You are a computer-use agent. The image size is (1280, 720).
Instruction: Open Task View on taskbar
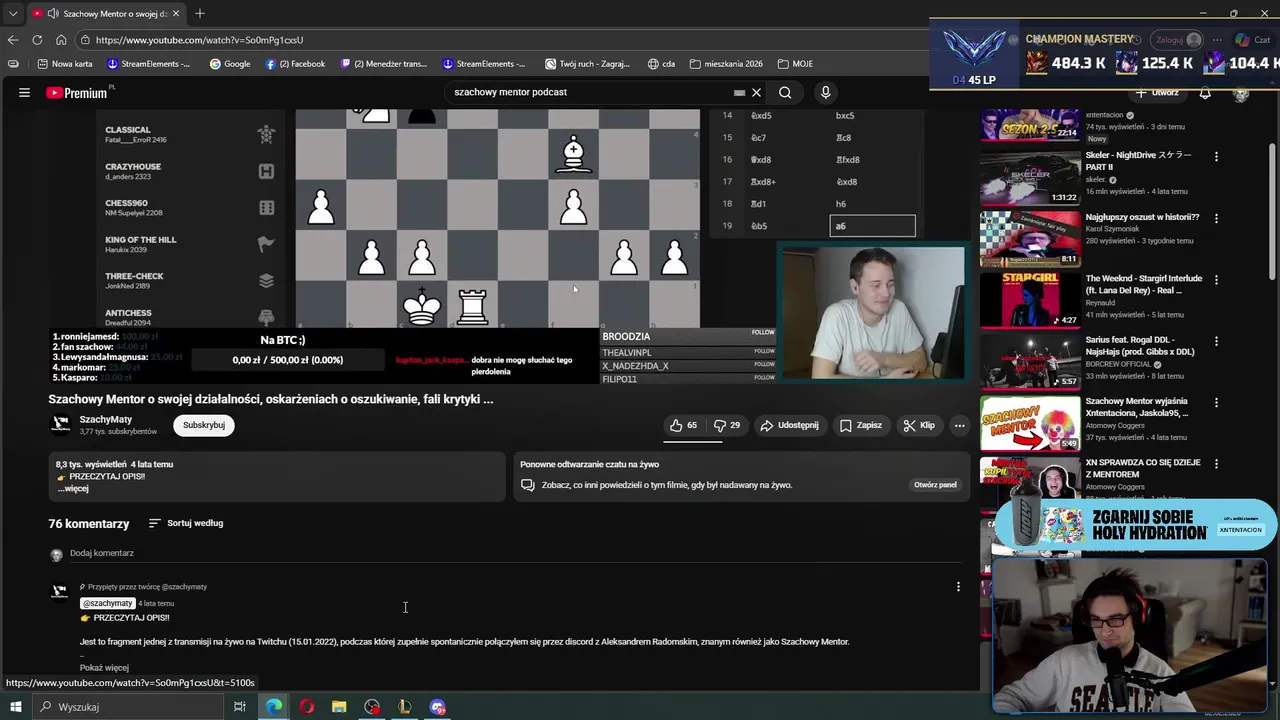click(240, 707)
